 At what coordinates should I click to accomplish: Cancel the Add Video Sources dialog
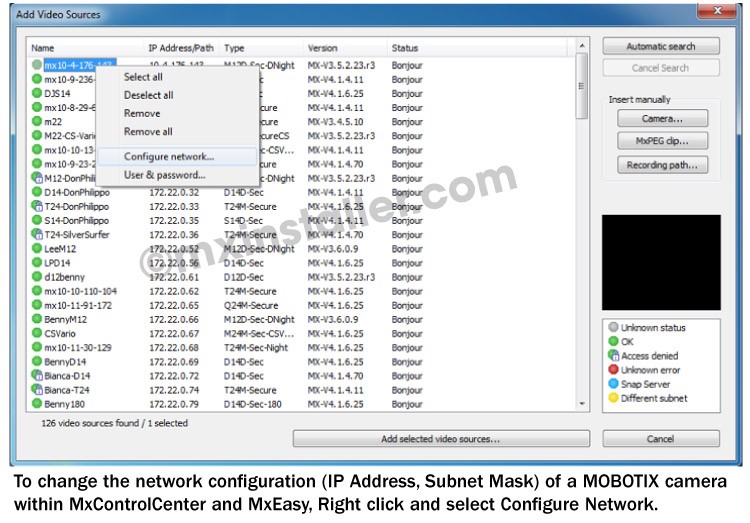[x=661, y=439]
